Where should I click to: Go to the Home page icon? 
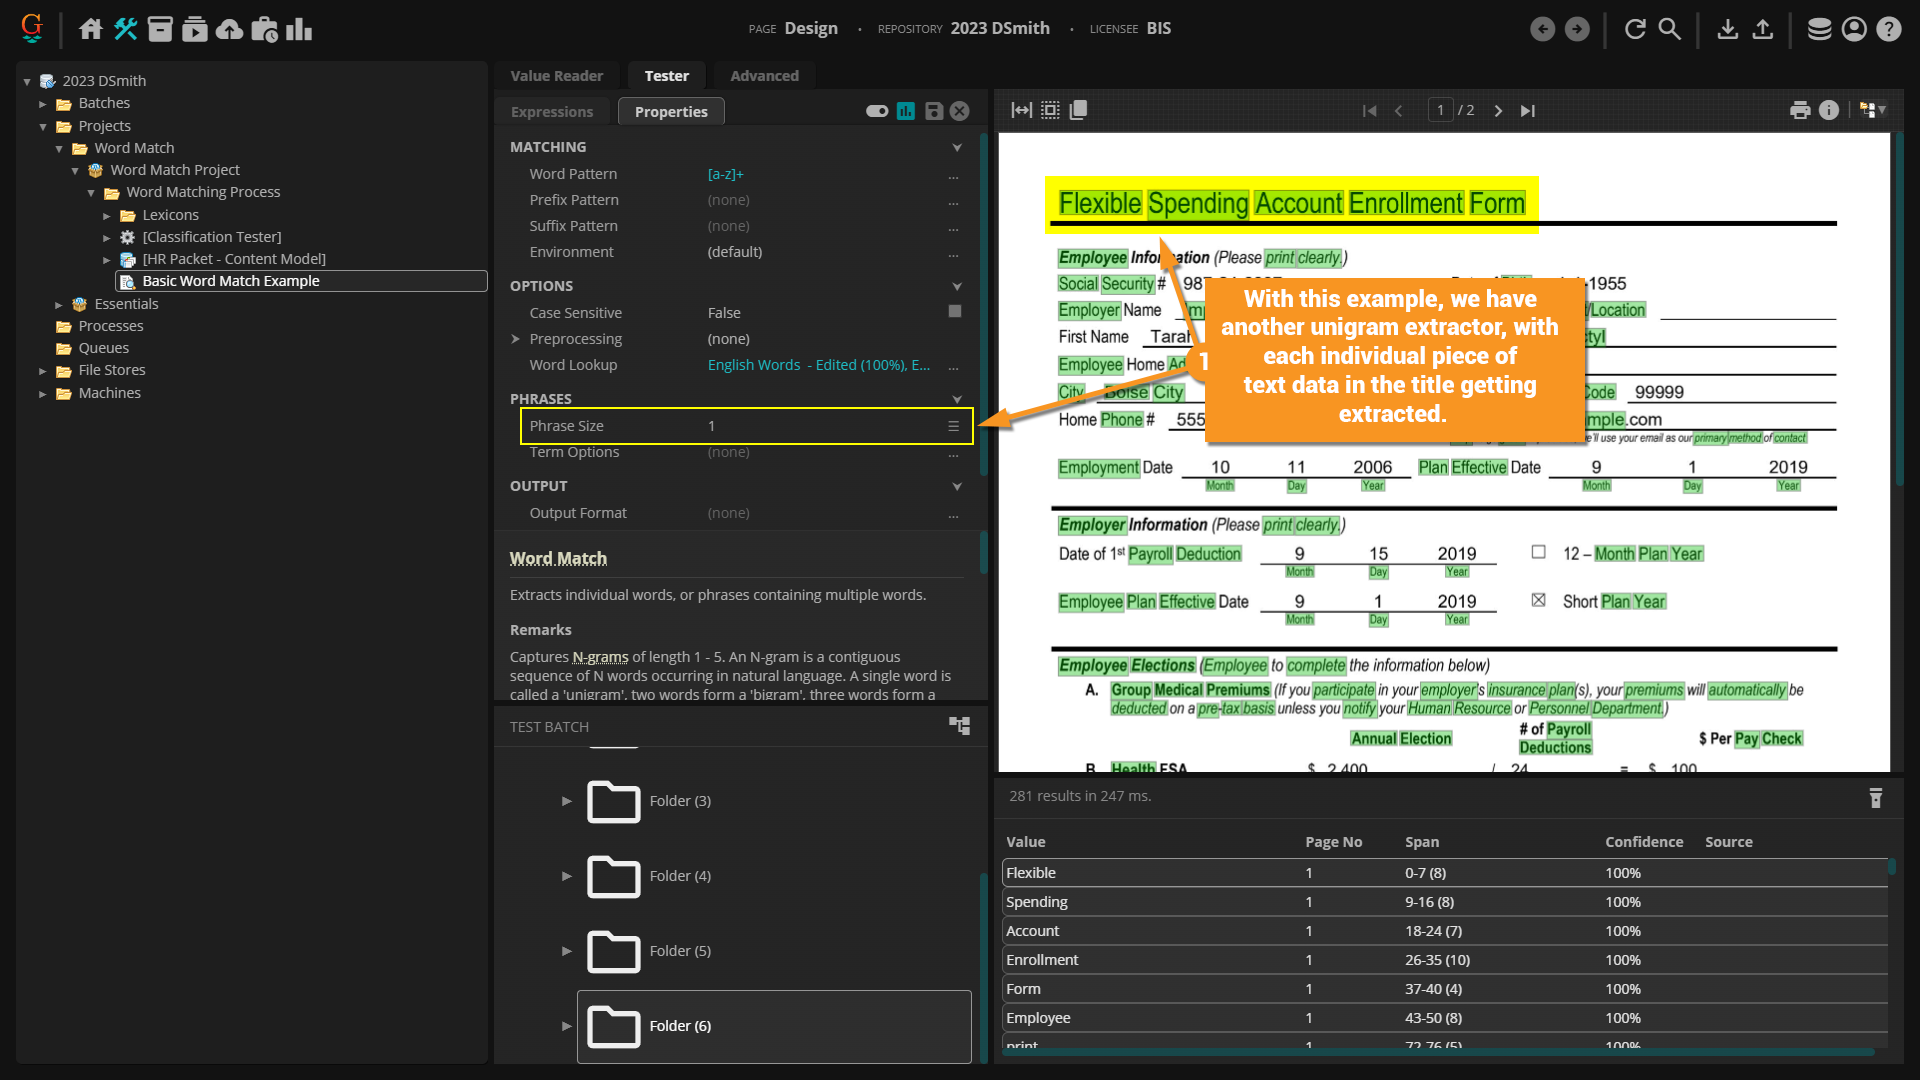[x=91, y=29]
